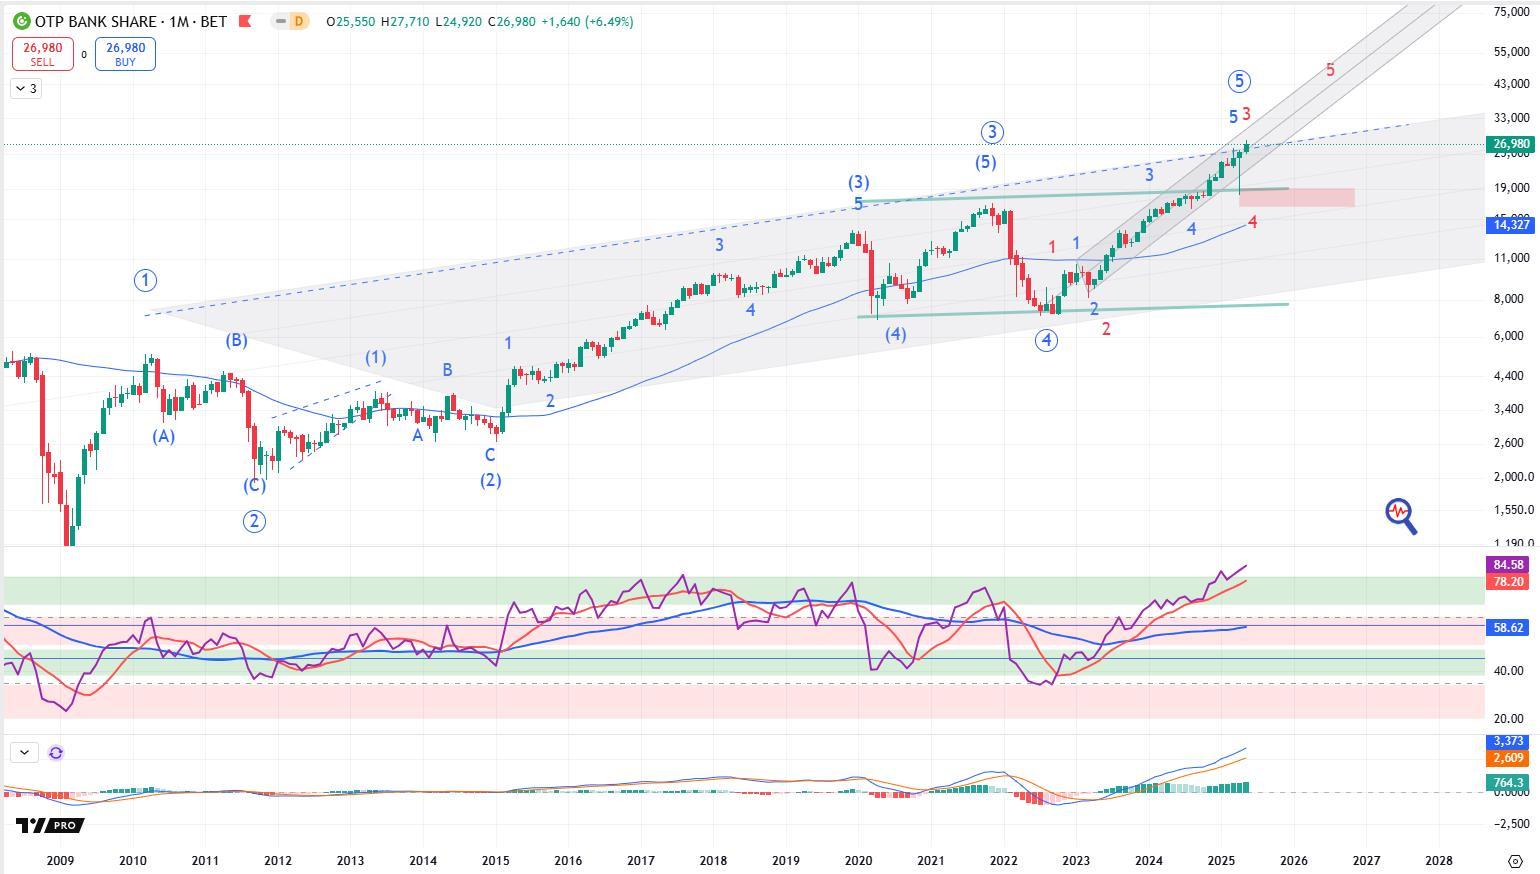The height and width of the screenshot is (874, 1540).
Task: Click the orange D data-delay badge
Action: point(298,21)
